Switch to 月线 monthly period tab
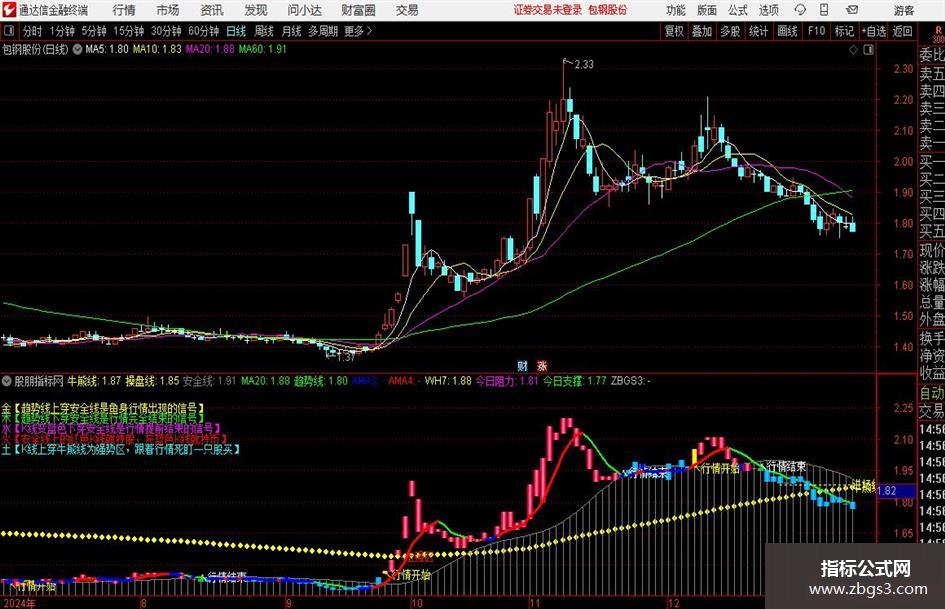 pyautogui.click(x=292, y=31)
